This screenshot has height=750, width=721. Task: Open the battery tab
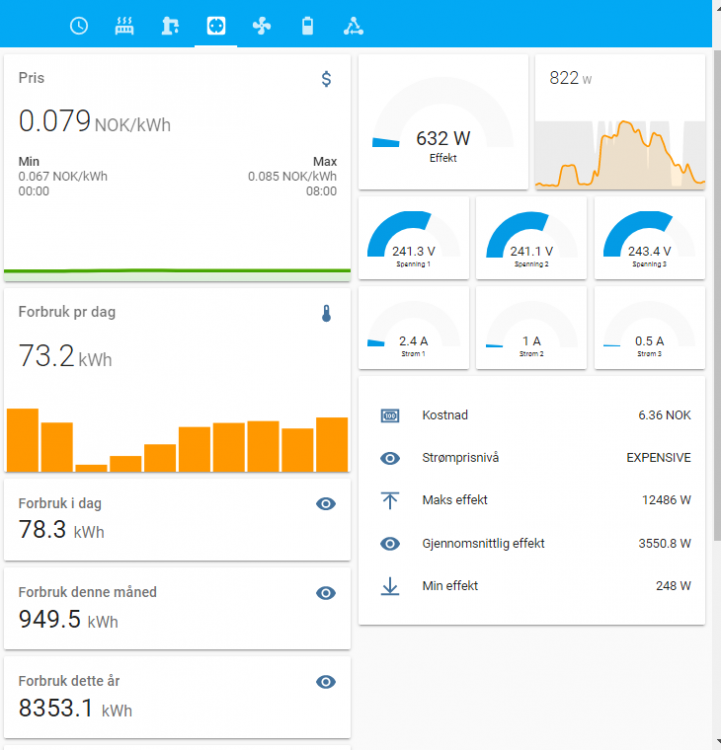pyautogui.click(x=307, y=26)
